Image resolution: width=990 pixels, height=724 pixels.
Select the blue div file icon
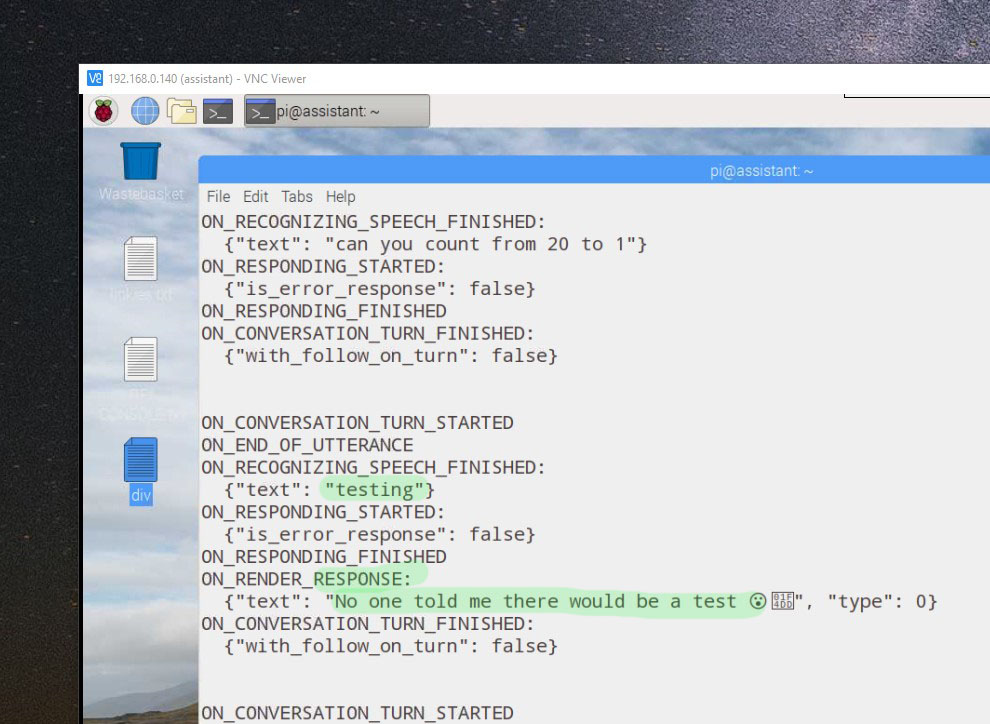coord(140,460)
